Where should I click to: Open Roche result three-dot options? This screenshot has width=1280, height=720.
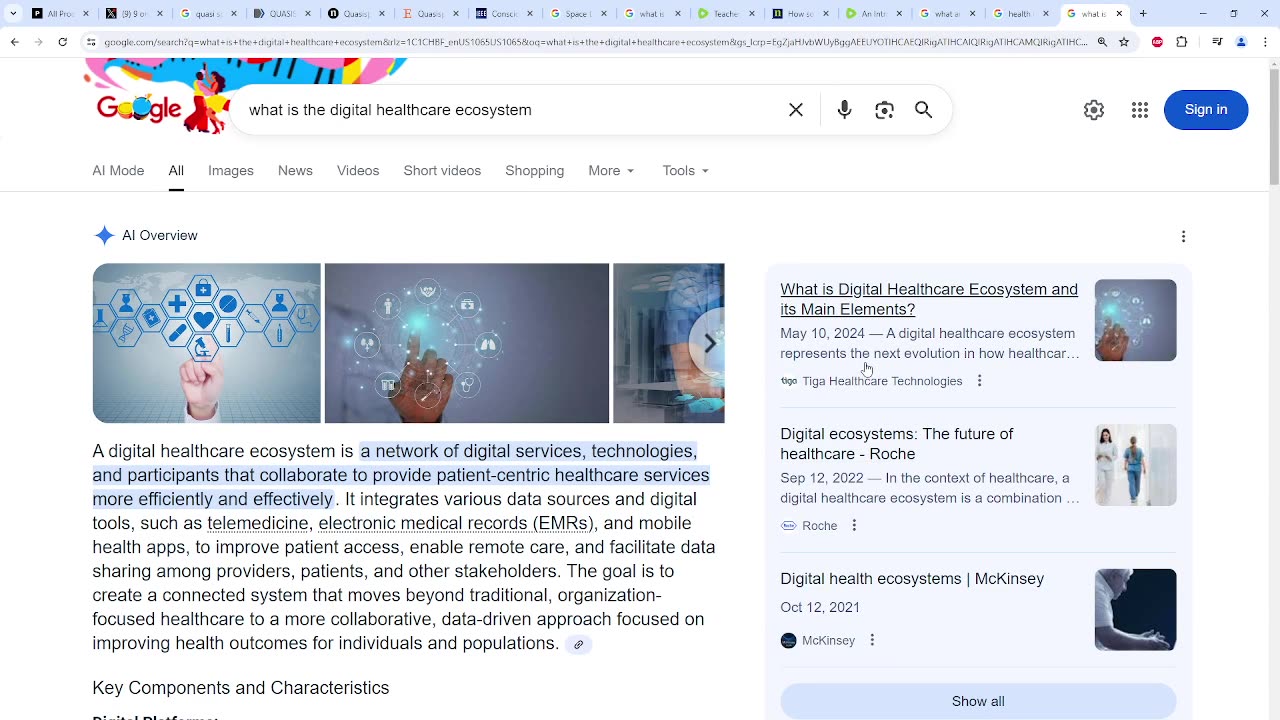pos(854,526)
